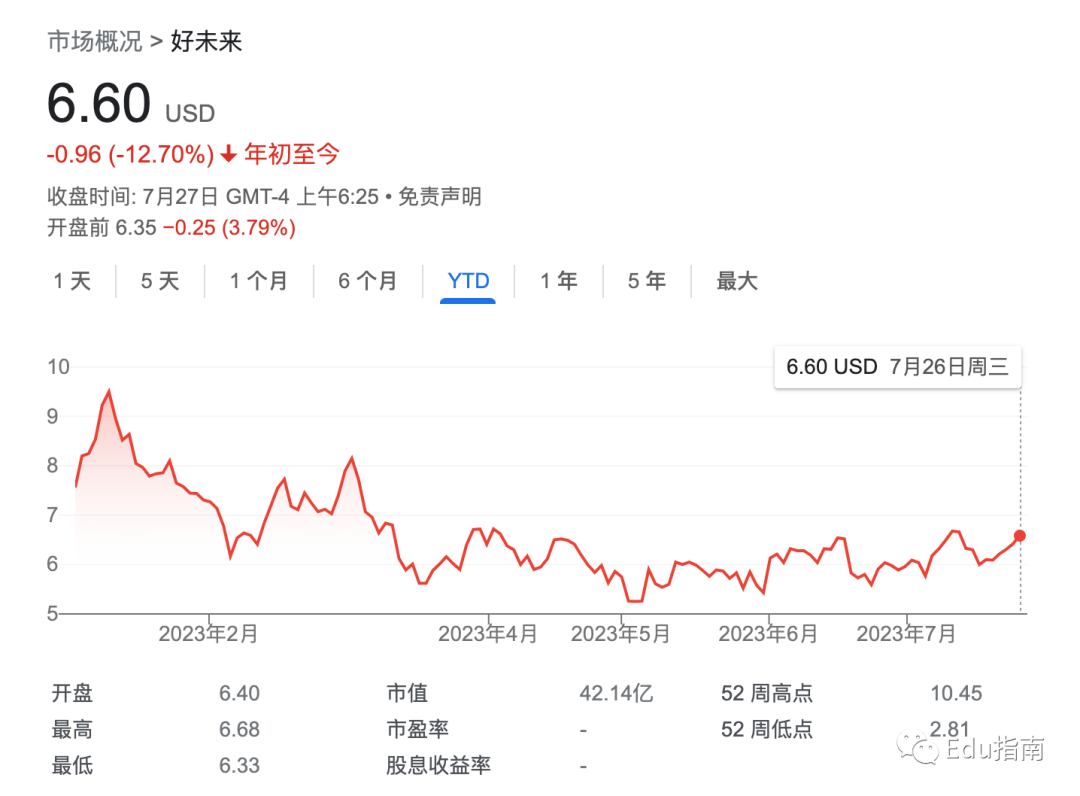Viewport: 1080px width, 796px height.
Task: Click the 52 周高点 label
Action: click(x=767, y=693)
